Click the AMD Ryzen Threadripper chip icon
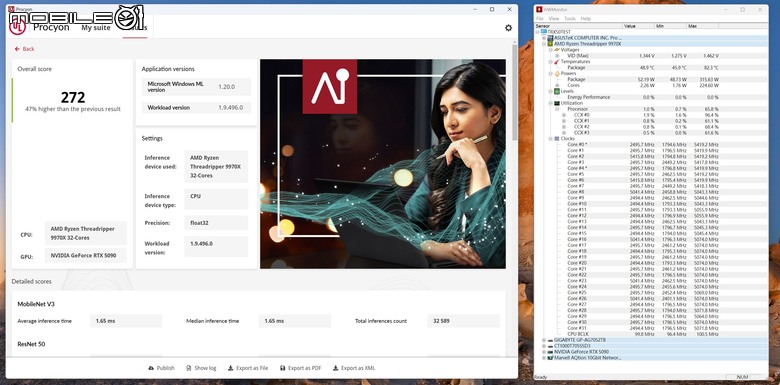The height and width of the screenshot is (385, 780). (x=550, y=43)
